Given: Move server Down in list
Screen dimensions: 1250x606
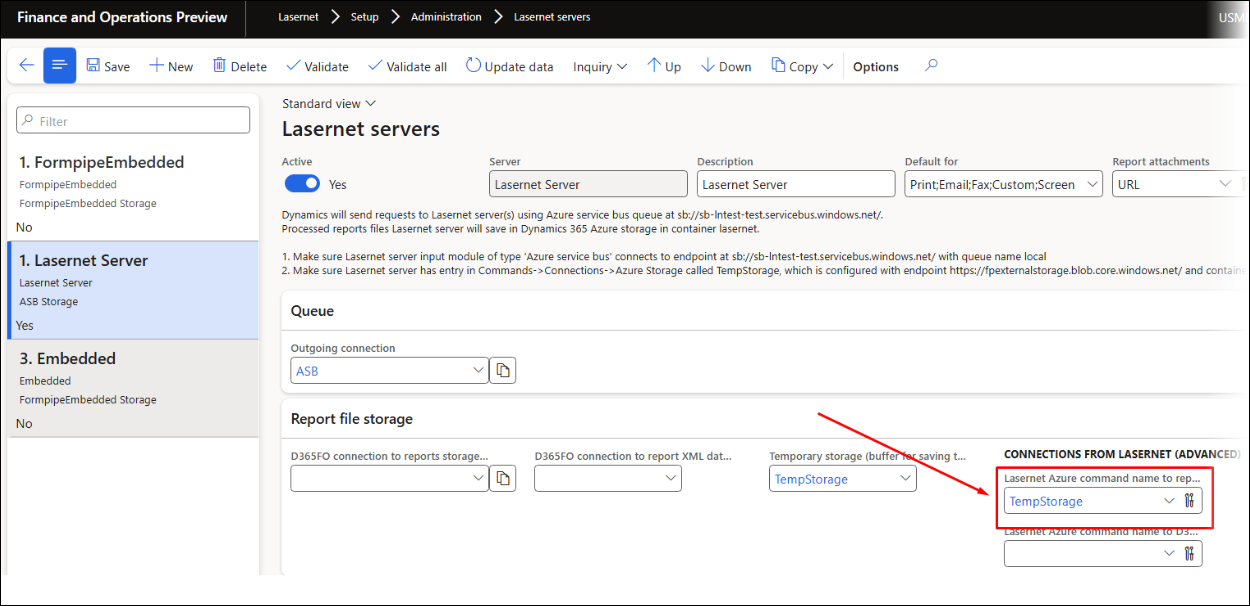Looking at the screenshot, I should coord(726,66).
